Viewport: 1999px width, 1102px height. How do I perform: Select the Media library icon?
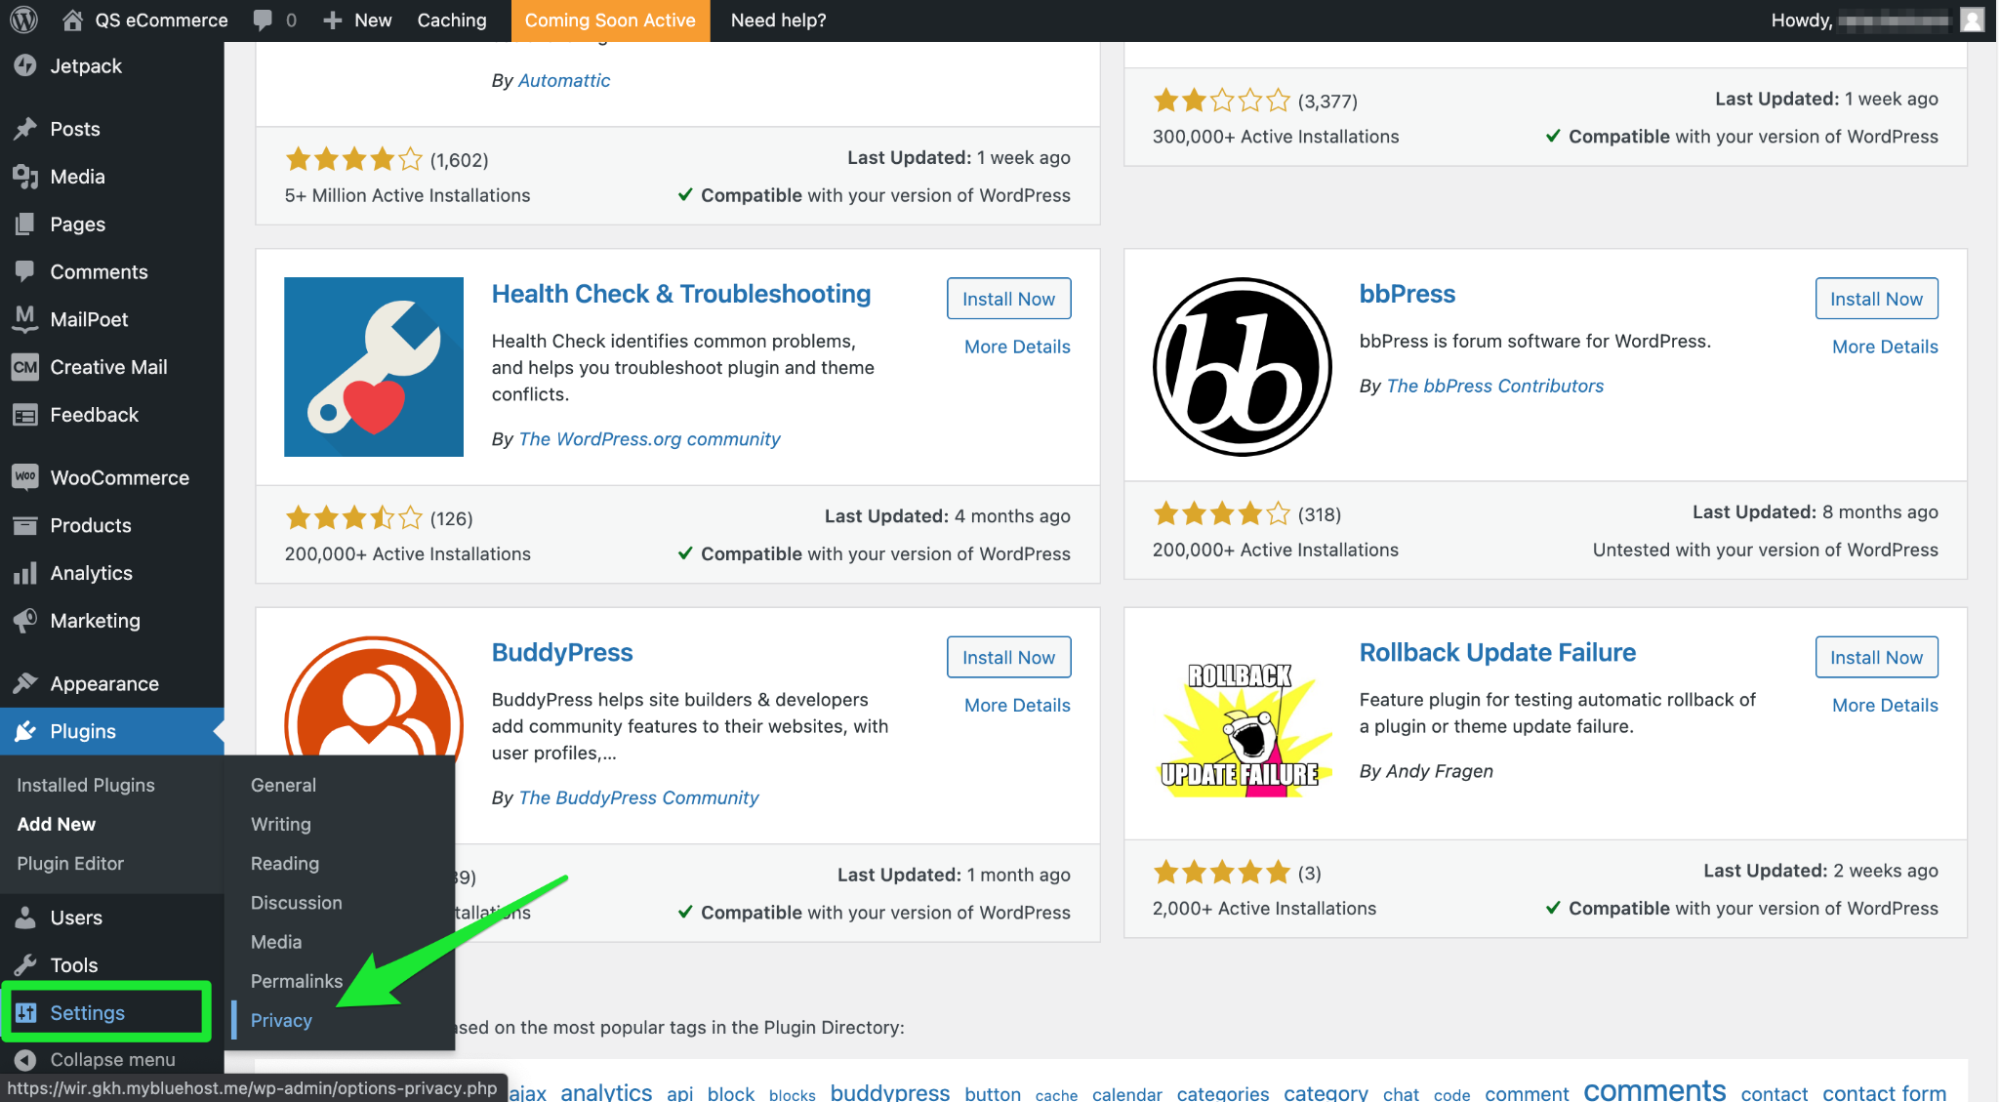click(x=25, y=176)
